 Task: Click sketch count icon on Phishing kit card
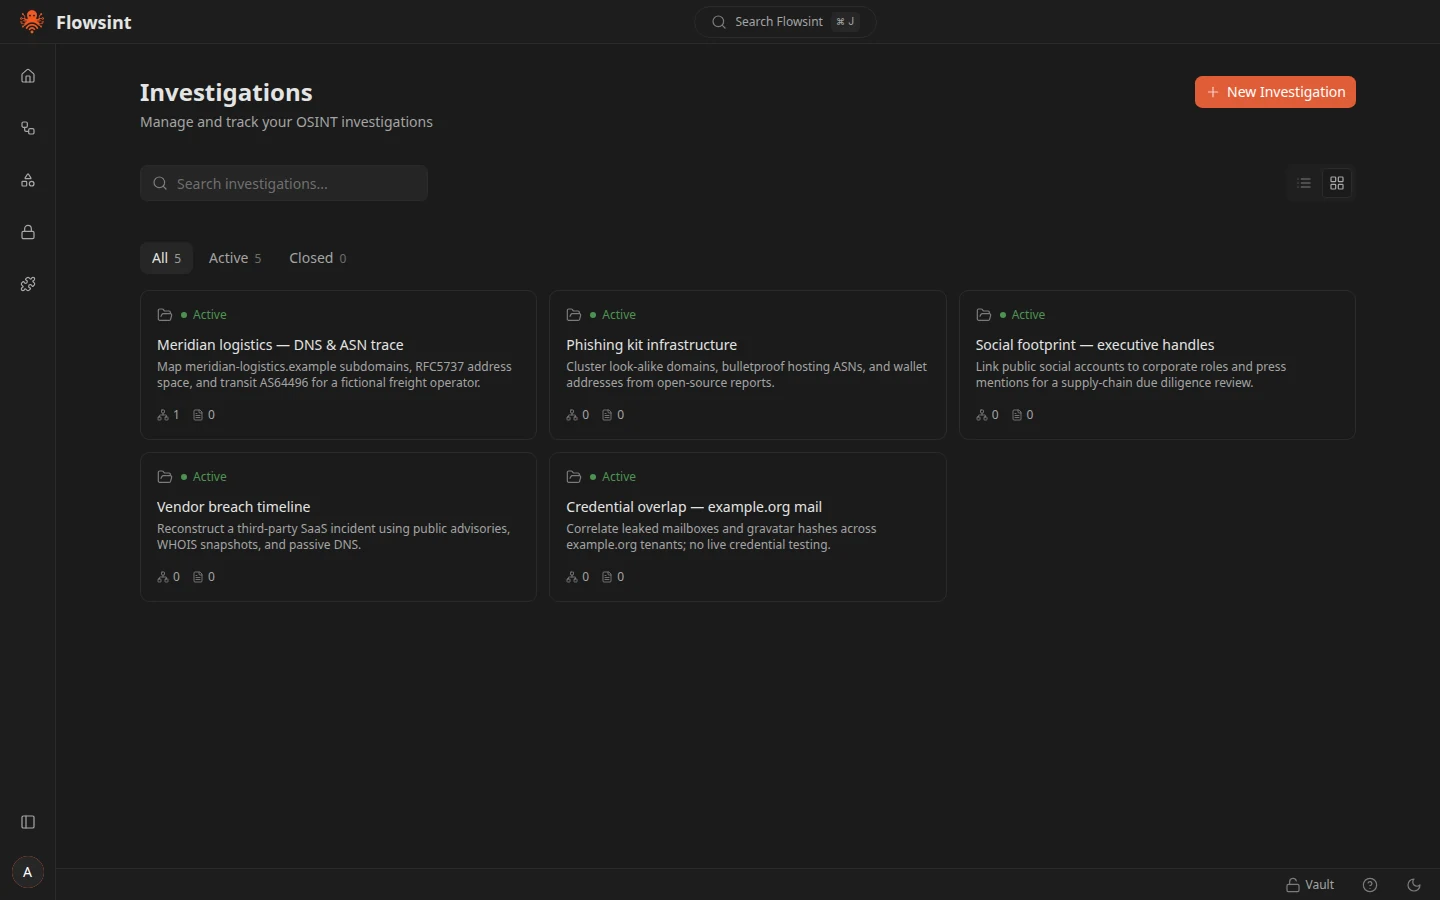[572, 415]
